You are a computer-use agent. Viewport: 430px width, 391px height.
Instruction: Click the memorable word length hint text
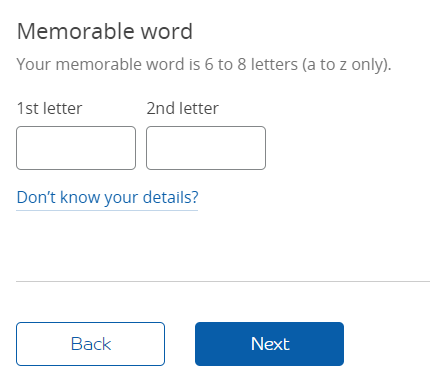coord(204,65)
